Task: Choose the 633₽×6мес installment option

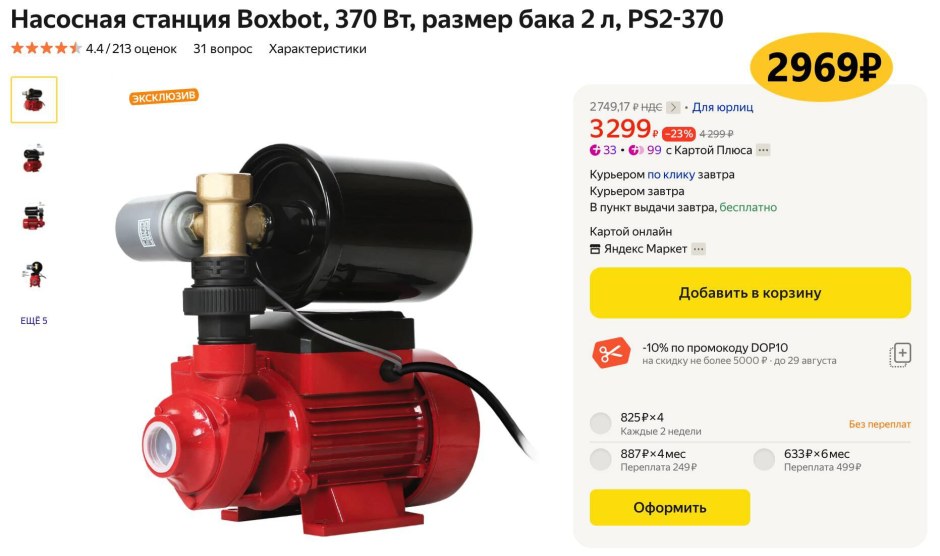Action: [x=764, y=459]
